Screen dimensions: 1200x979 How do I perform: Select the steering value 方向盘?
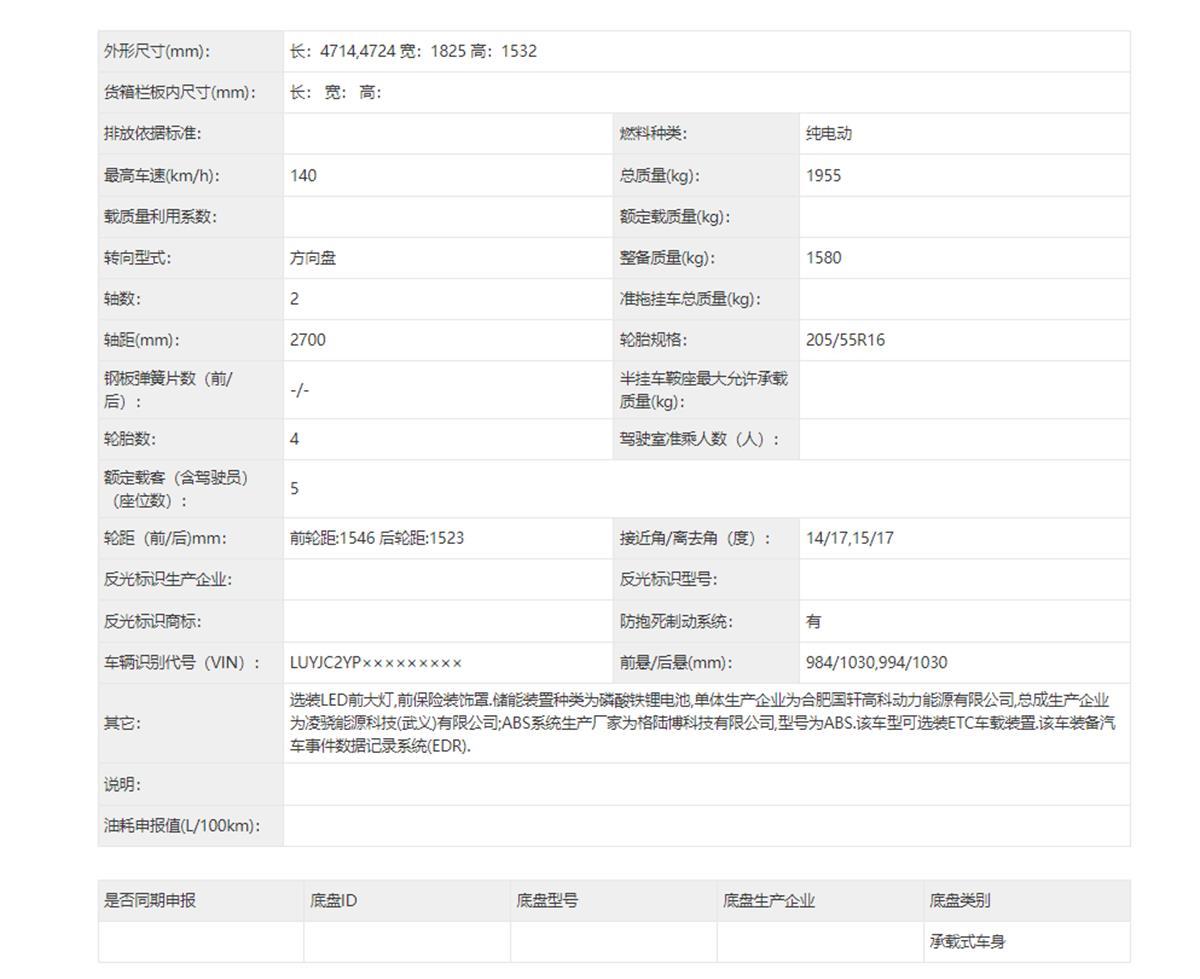click(313, 257)
